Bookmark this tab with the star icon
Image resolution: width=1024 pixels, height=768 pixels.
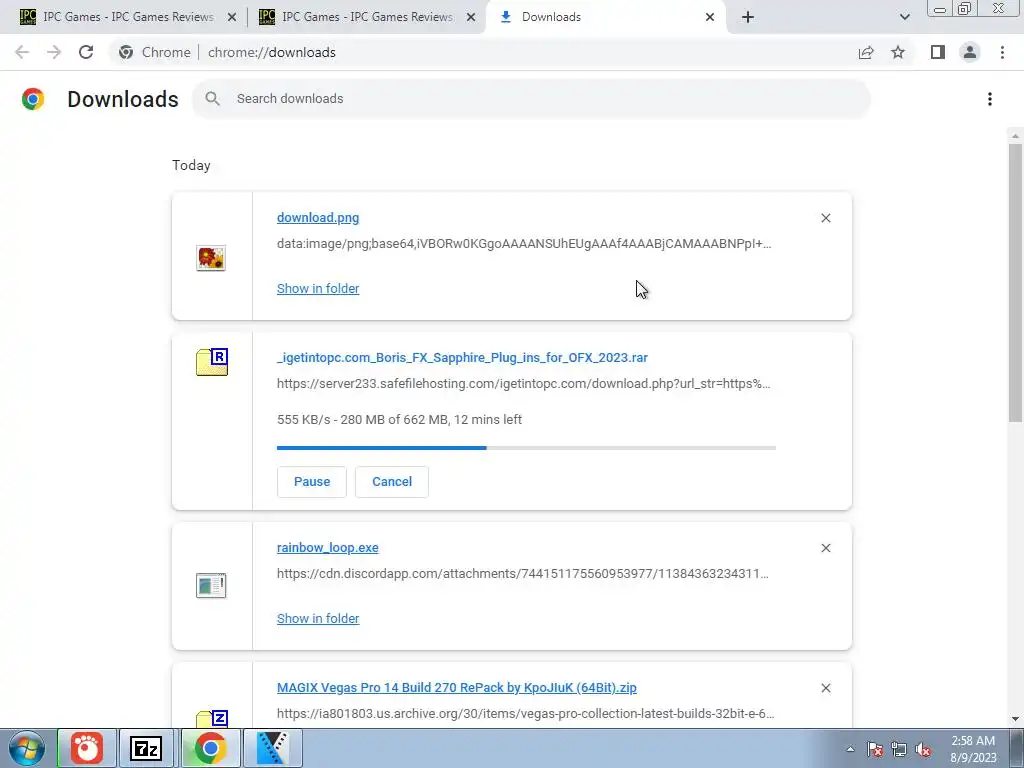click(898, 52)
